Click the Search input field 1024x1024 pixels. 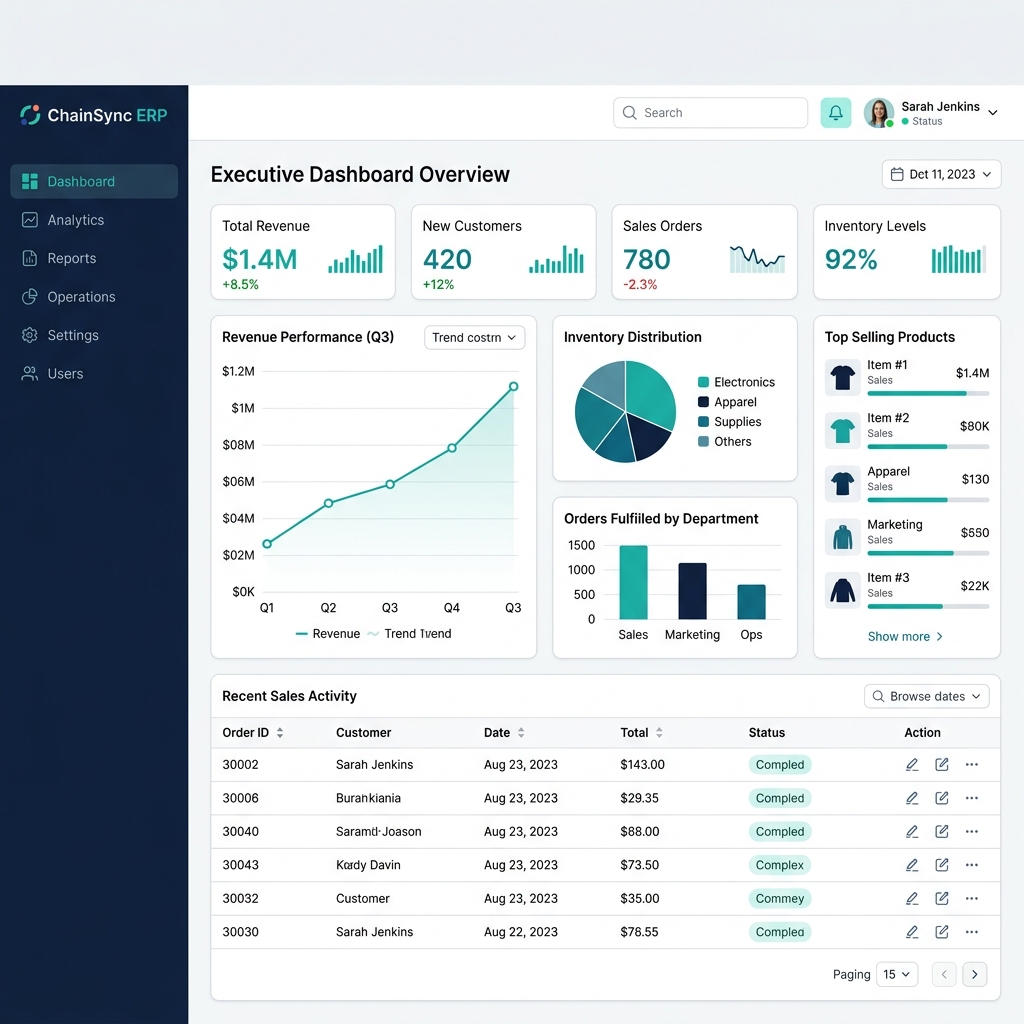coord(710,113)
